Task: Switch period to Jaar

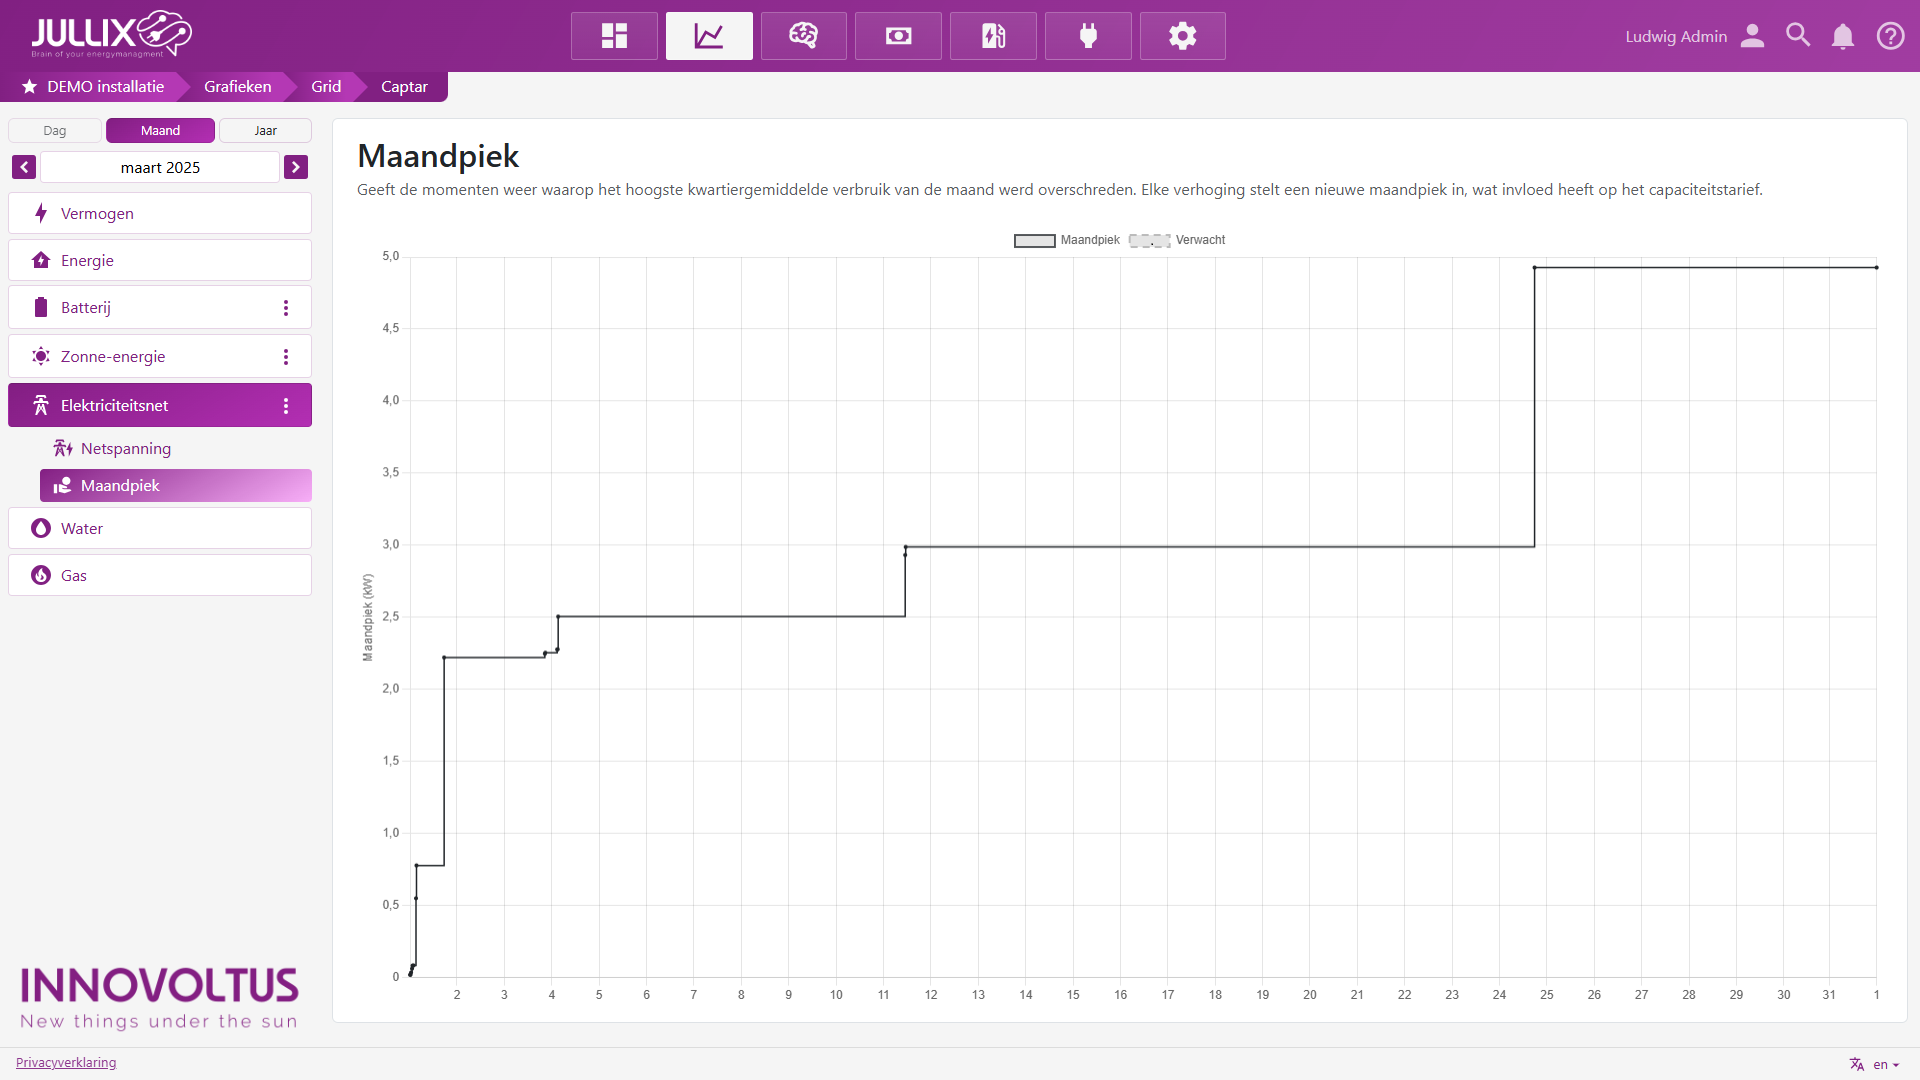Action: (x=265, y=131)
